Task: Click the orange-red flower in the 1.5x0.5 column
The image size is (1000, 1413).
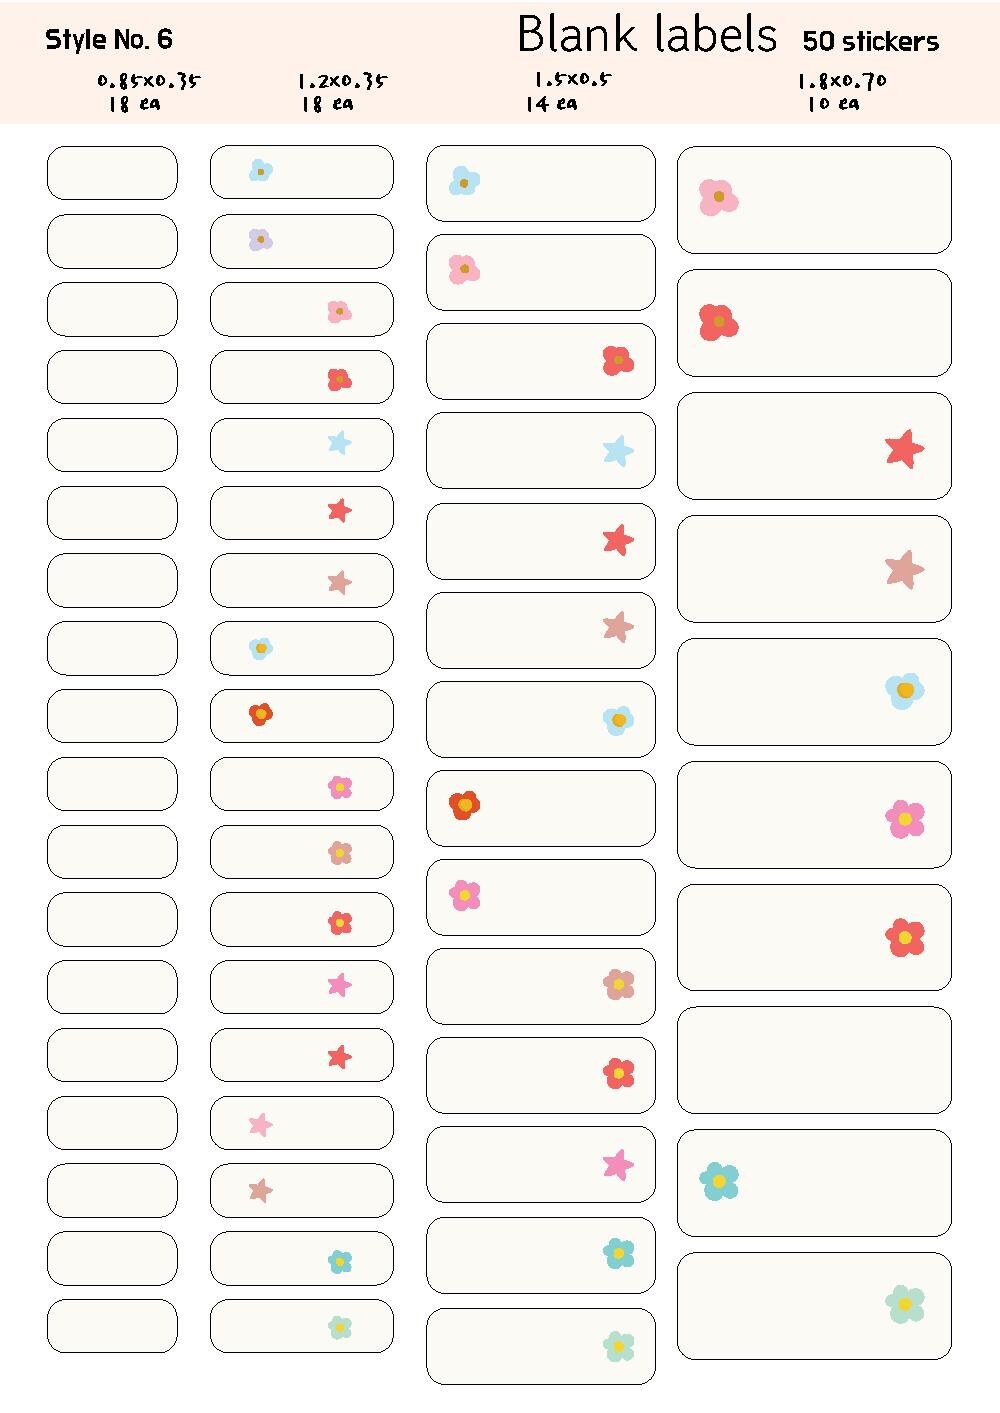Action: (x=464, y=805)
